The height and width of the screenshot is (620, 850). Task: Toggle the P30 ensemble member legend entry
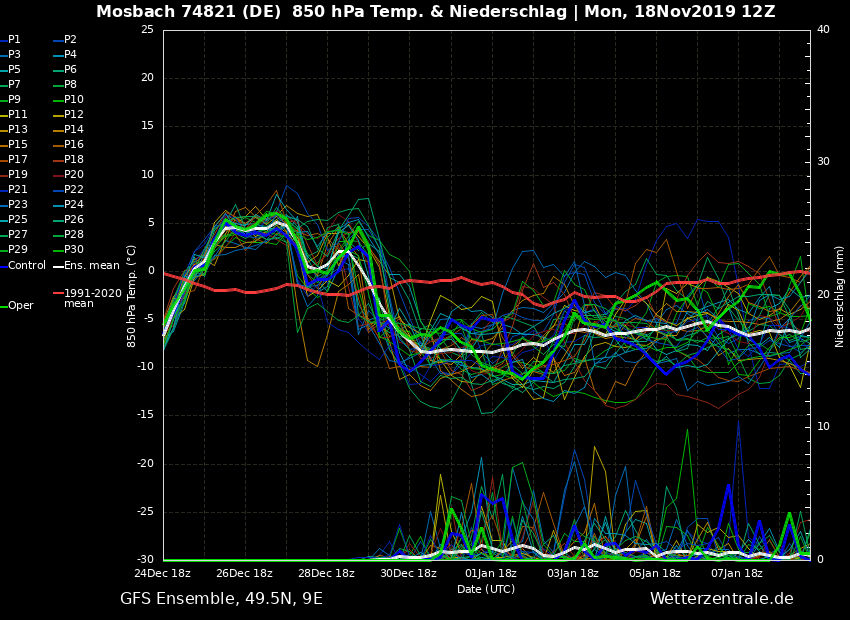[x=74, y=250]
